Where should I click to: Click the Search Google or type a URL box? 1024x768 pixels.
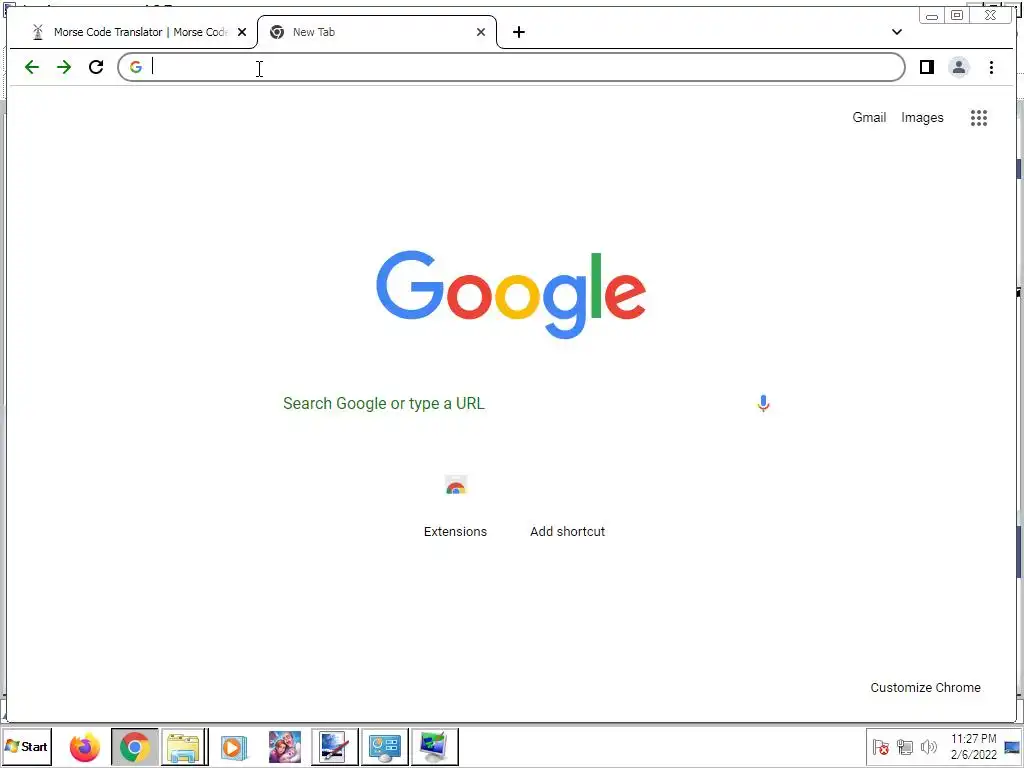(511, 404)
